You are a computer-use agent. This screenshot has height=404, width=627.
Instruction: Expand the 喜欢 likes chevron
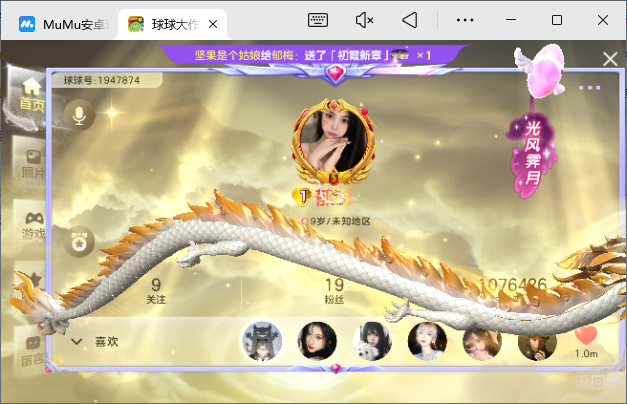(76, 341)
